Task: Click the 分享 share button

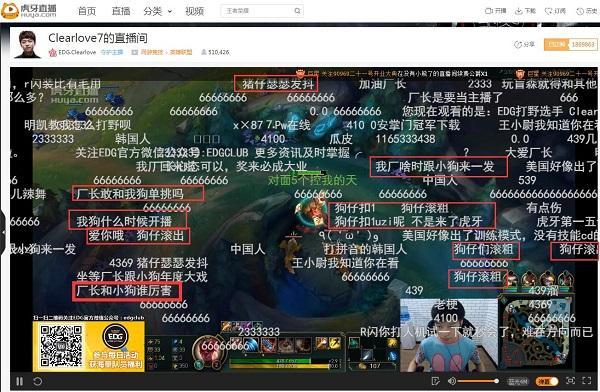Action: pos(524,44)
